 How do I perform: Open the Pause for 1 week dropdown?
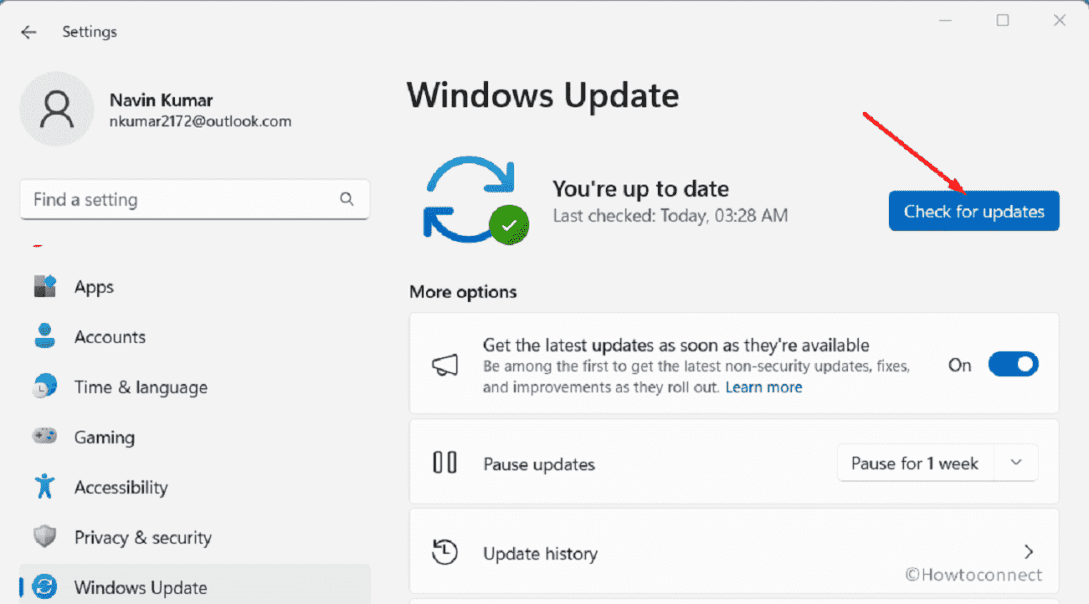[936, 462]
